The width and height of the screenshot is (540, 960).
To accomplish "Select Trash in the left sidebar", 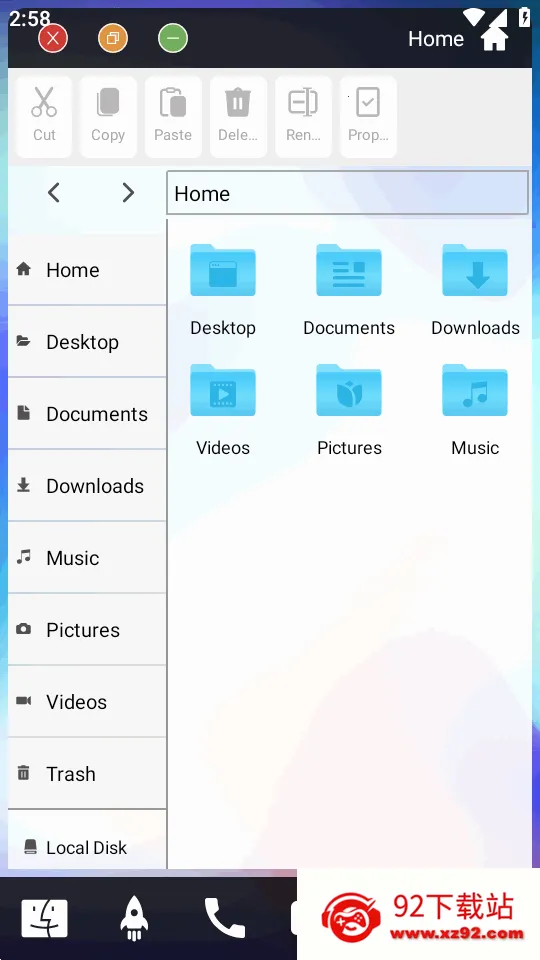I will point(87,774).
